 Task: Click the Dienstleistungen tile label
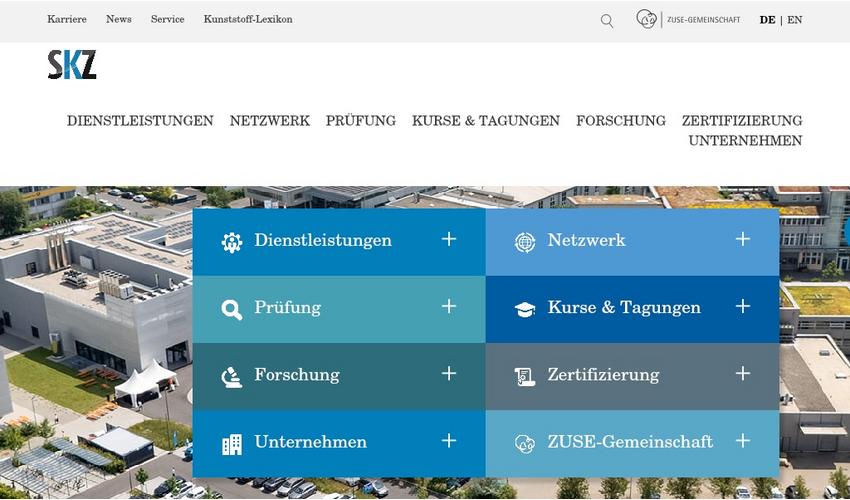323,240
